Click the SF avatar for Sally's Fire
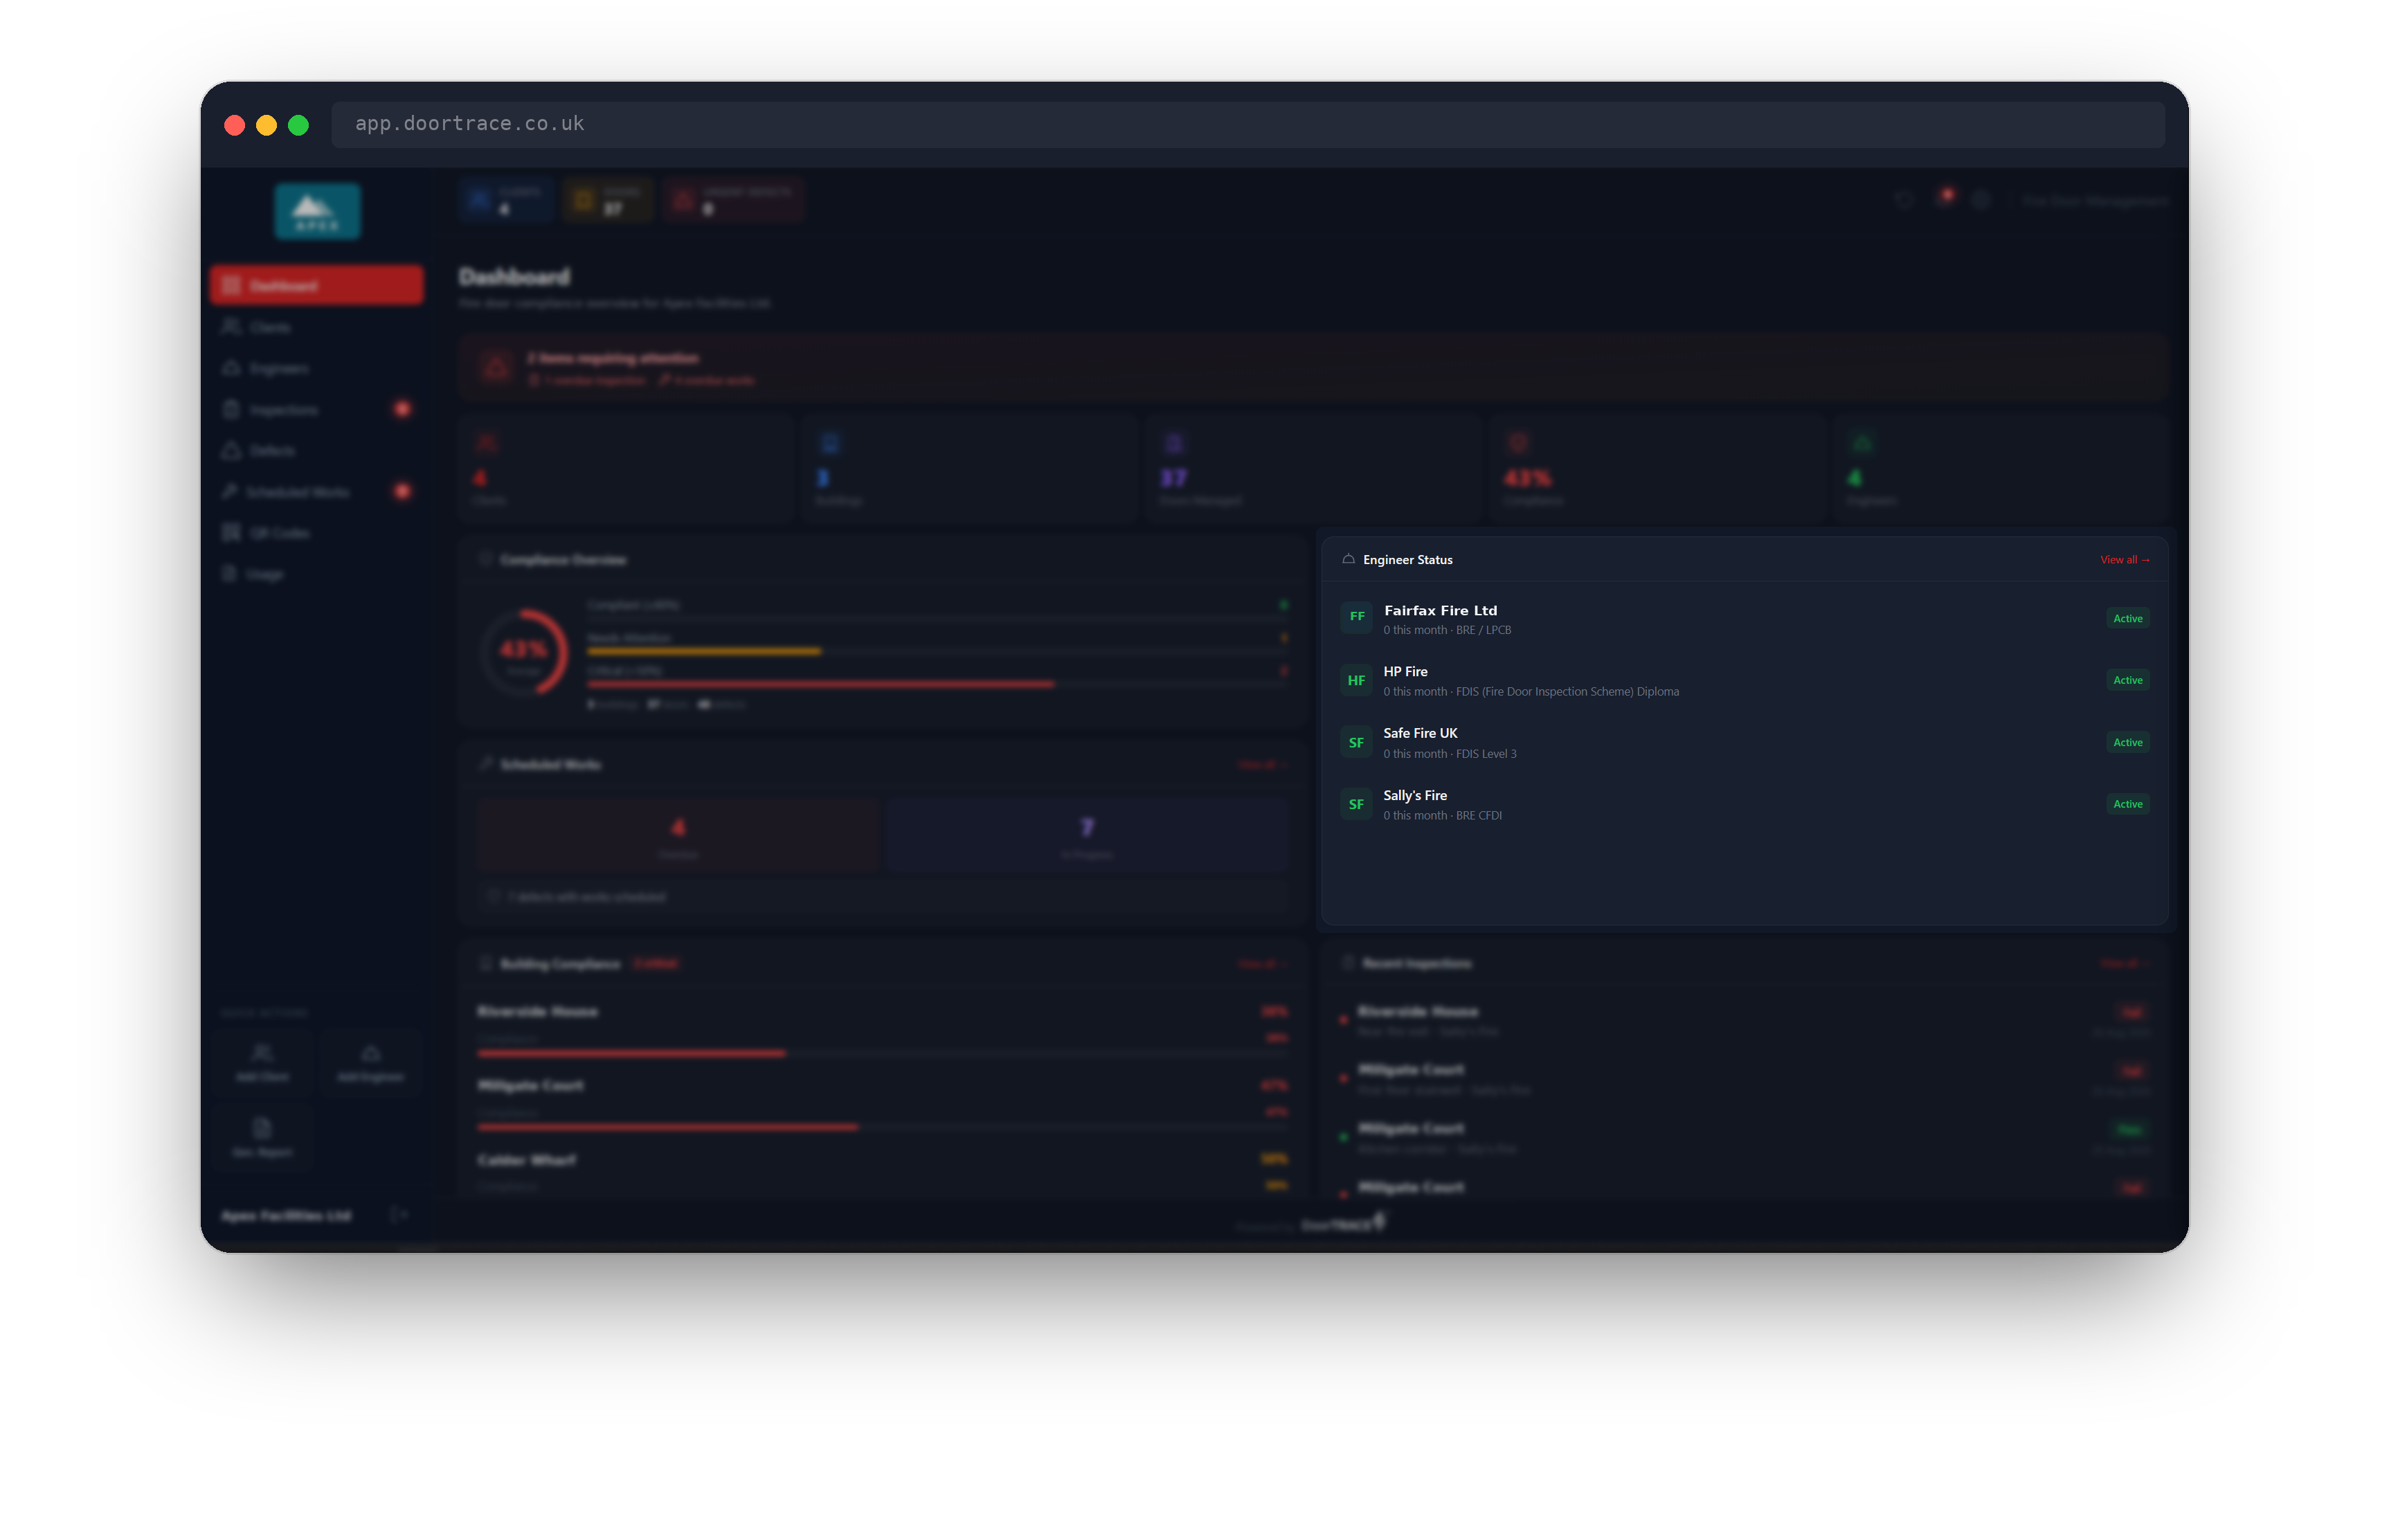The width and height of the screenshot is (2389, 1540). point(1356,804)
